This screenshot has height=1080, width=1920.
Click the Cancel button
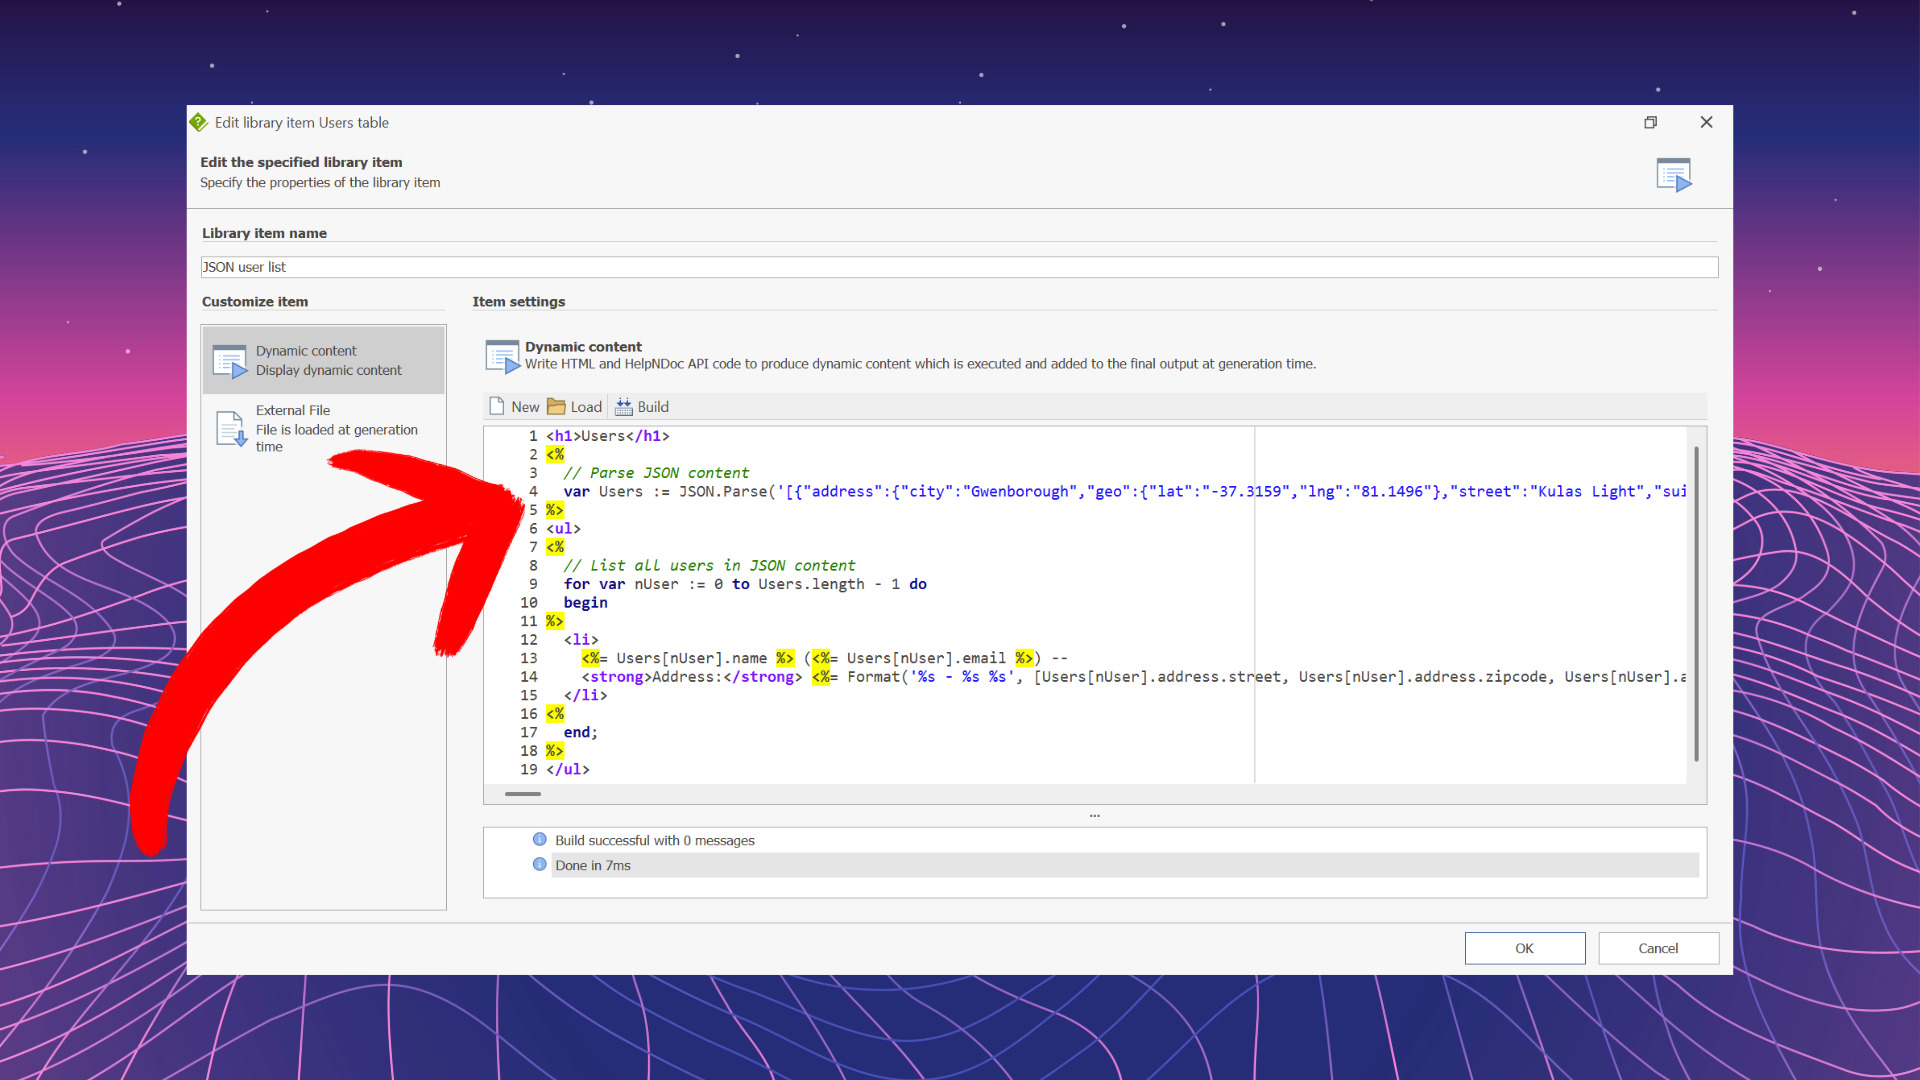tap(1659, 948)
